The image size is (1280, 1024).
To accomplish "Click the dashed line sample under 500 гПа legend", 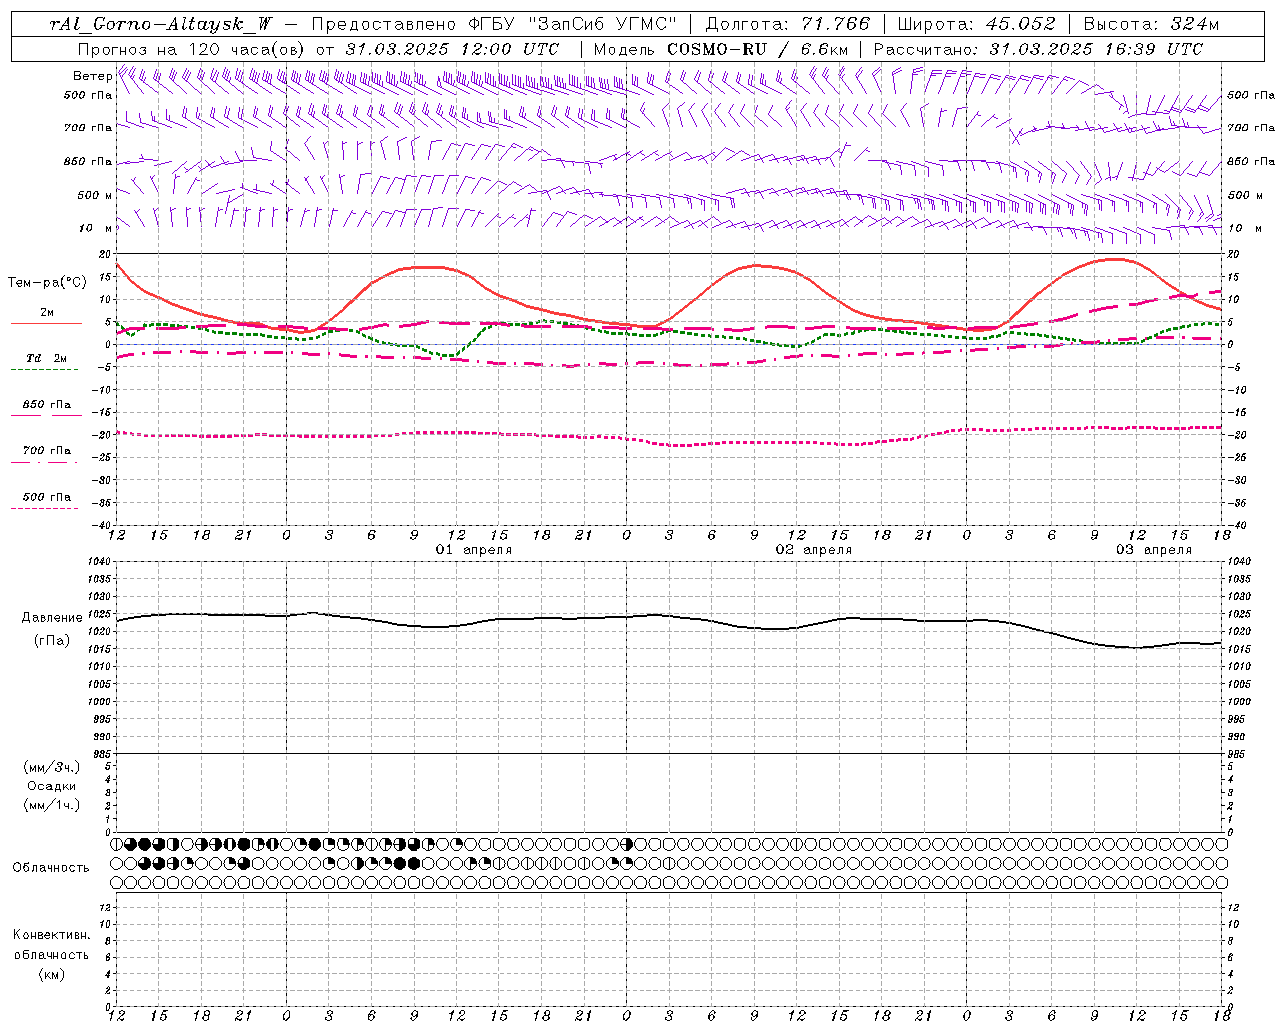I will 45,509.
